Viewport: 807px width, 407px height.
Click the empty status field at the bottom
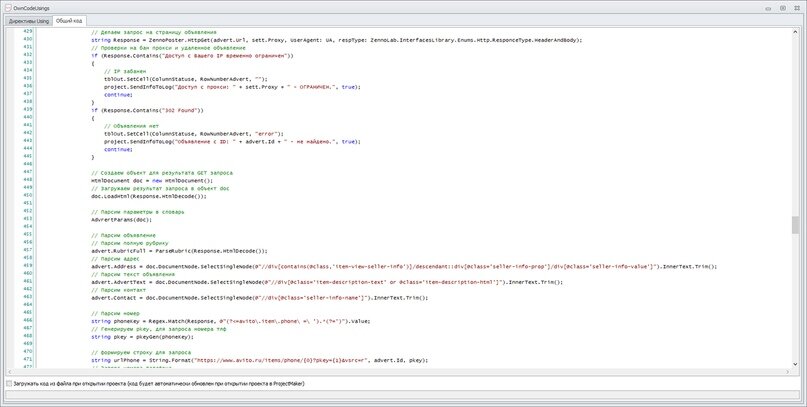click(403, 395)
